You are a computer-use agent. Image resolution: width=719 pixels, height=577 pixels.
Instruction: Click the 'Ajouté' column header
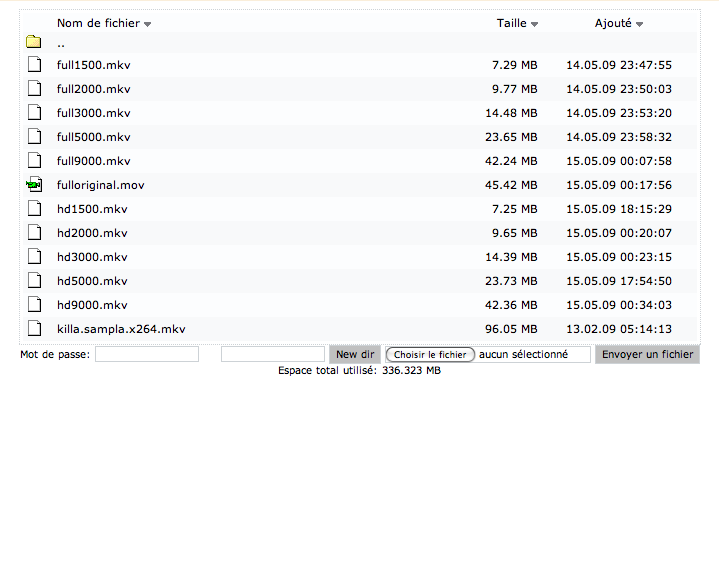click(x=613, y=23)
